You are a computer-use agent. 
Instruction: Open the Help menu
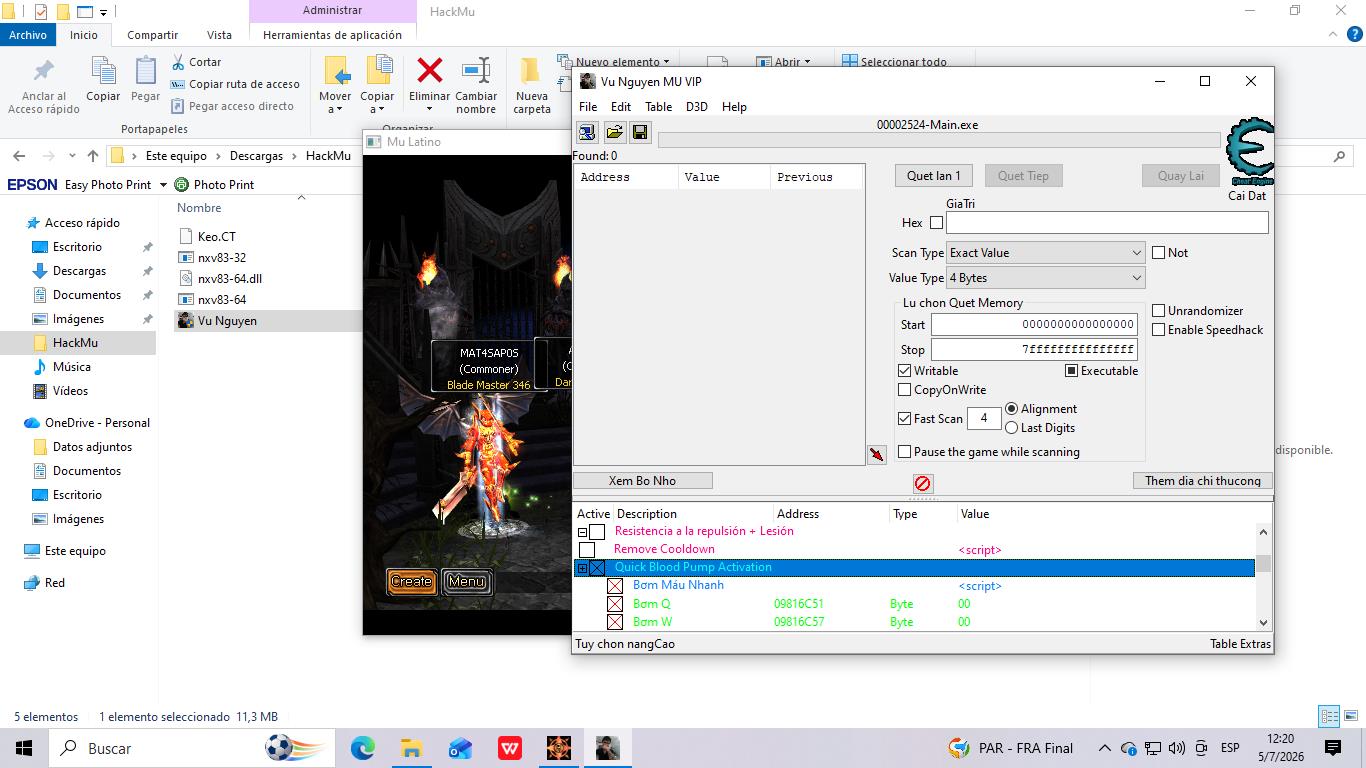tap(734, 107)
